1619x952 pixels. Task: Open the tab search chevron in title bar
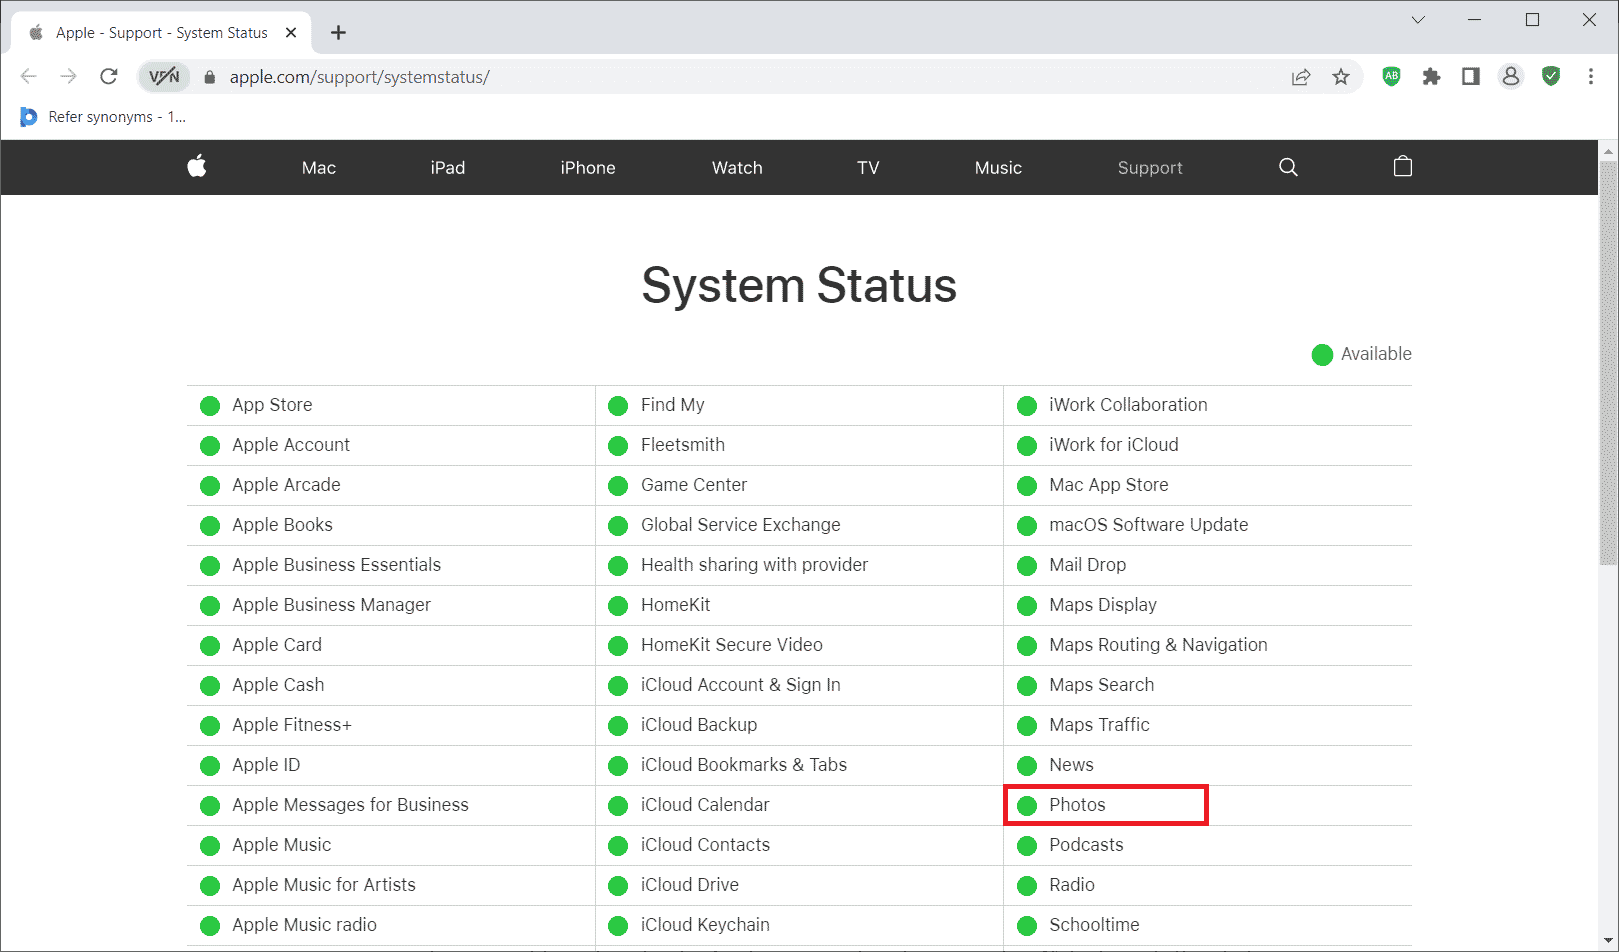[1418, 20]
